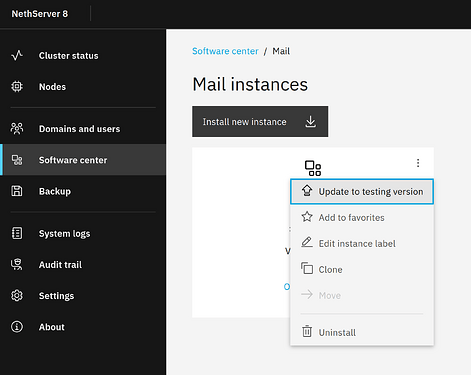This screenshot has height=375, width=471.
Task: Click the Audit trail icon
Action: (17, 264)
